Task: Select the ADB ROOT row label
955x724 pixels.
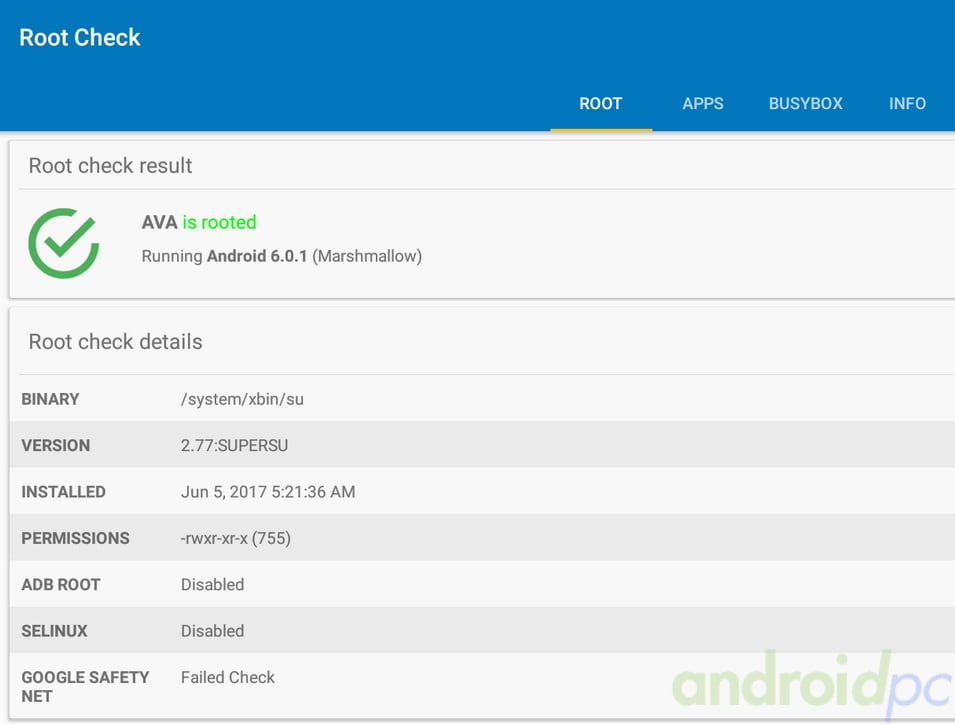Action: point(61,585)
